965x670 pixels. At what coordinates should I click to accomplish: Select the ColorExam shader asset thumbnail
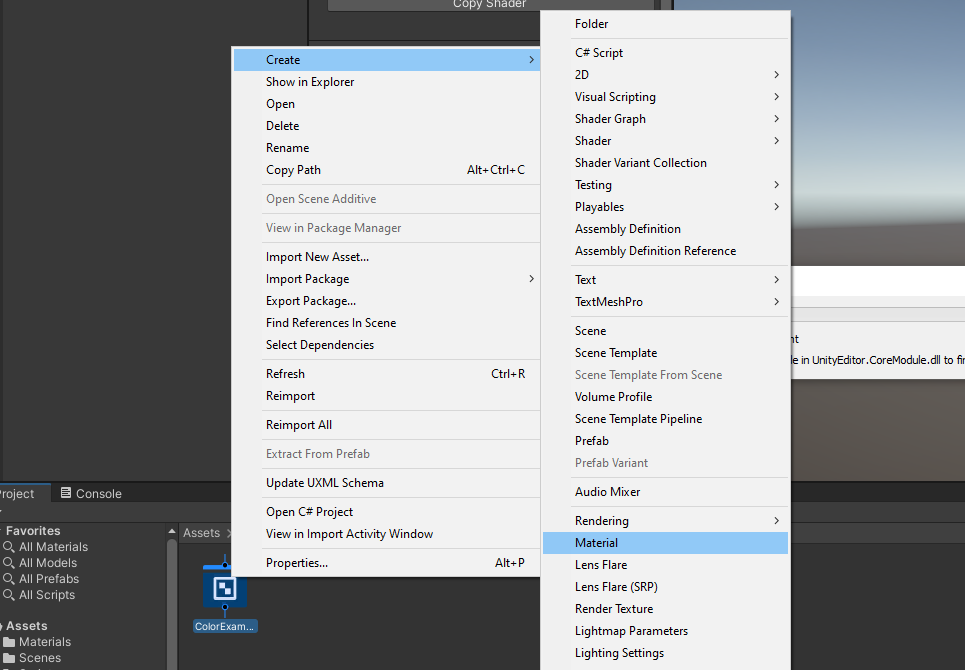point(225,587)
